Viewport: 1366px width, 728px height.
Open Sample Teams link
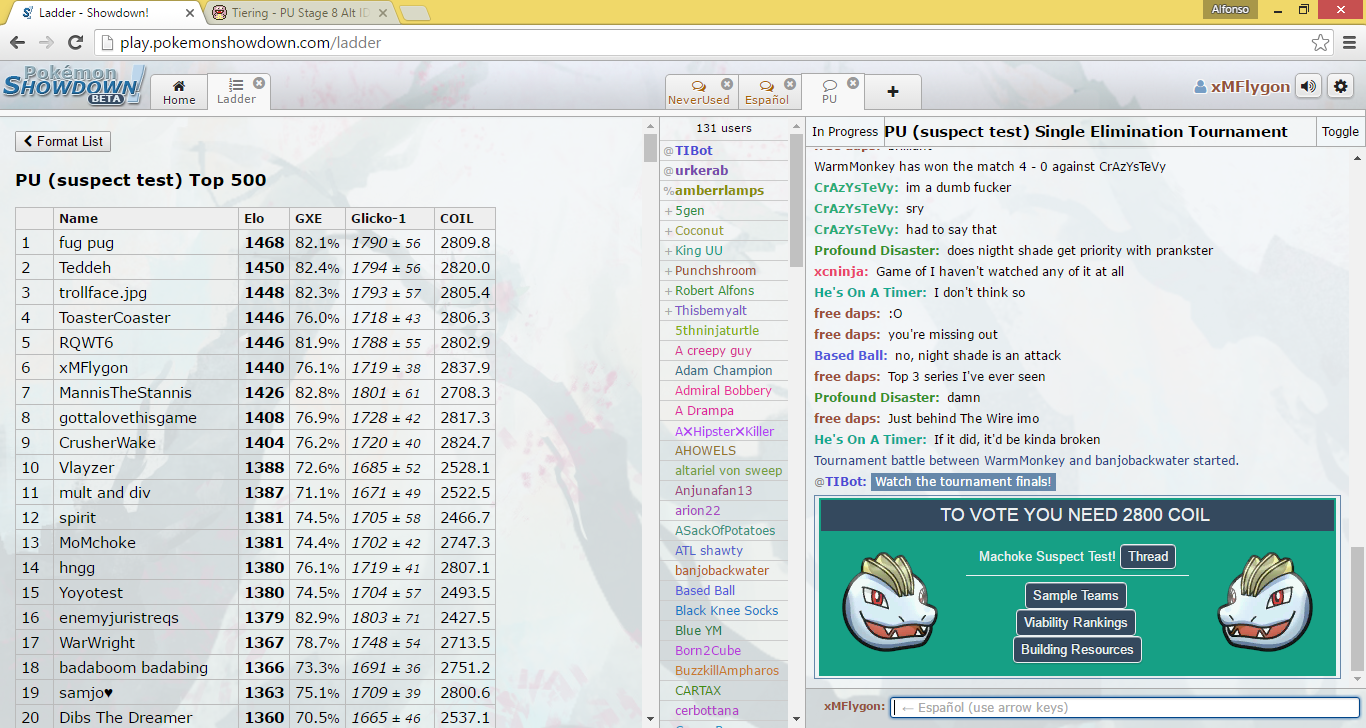coord(1075,596)
